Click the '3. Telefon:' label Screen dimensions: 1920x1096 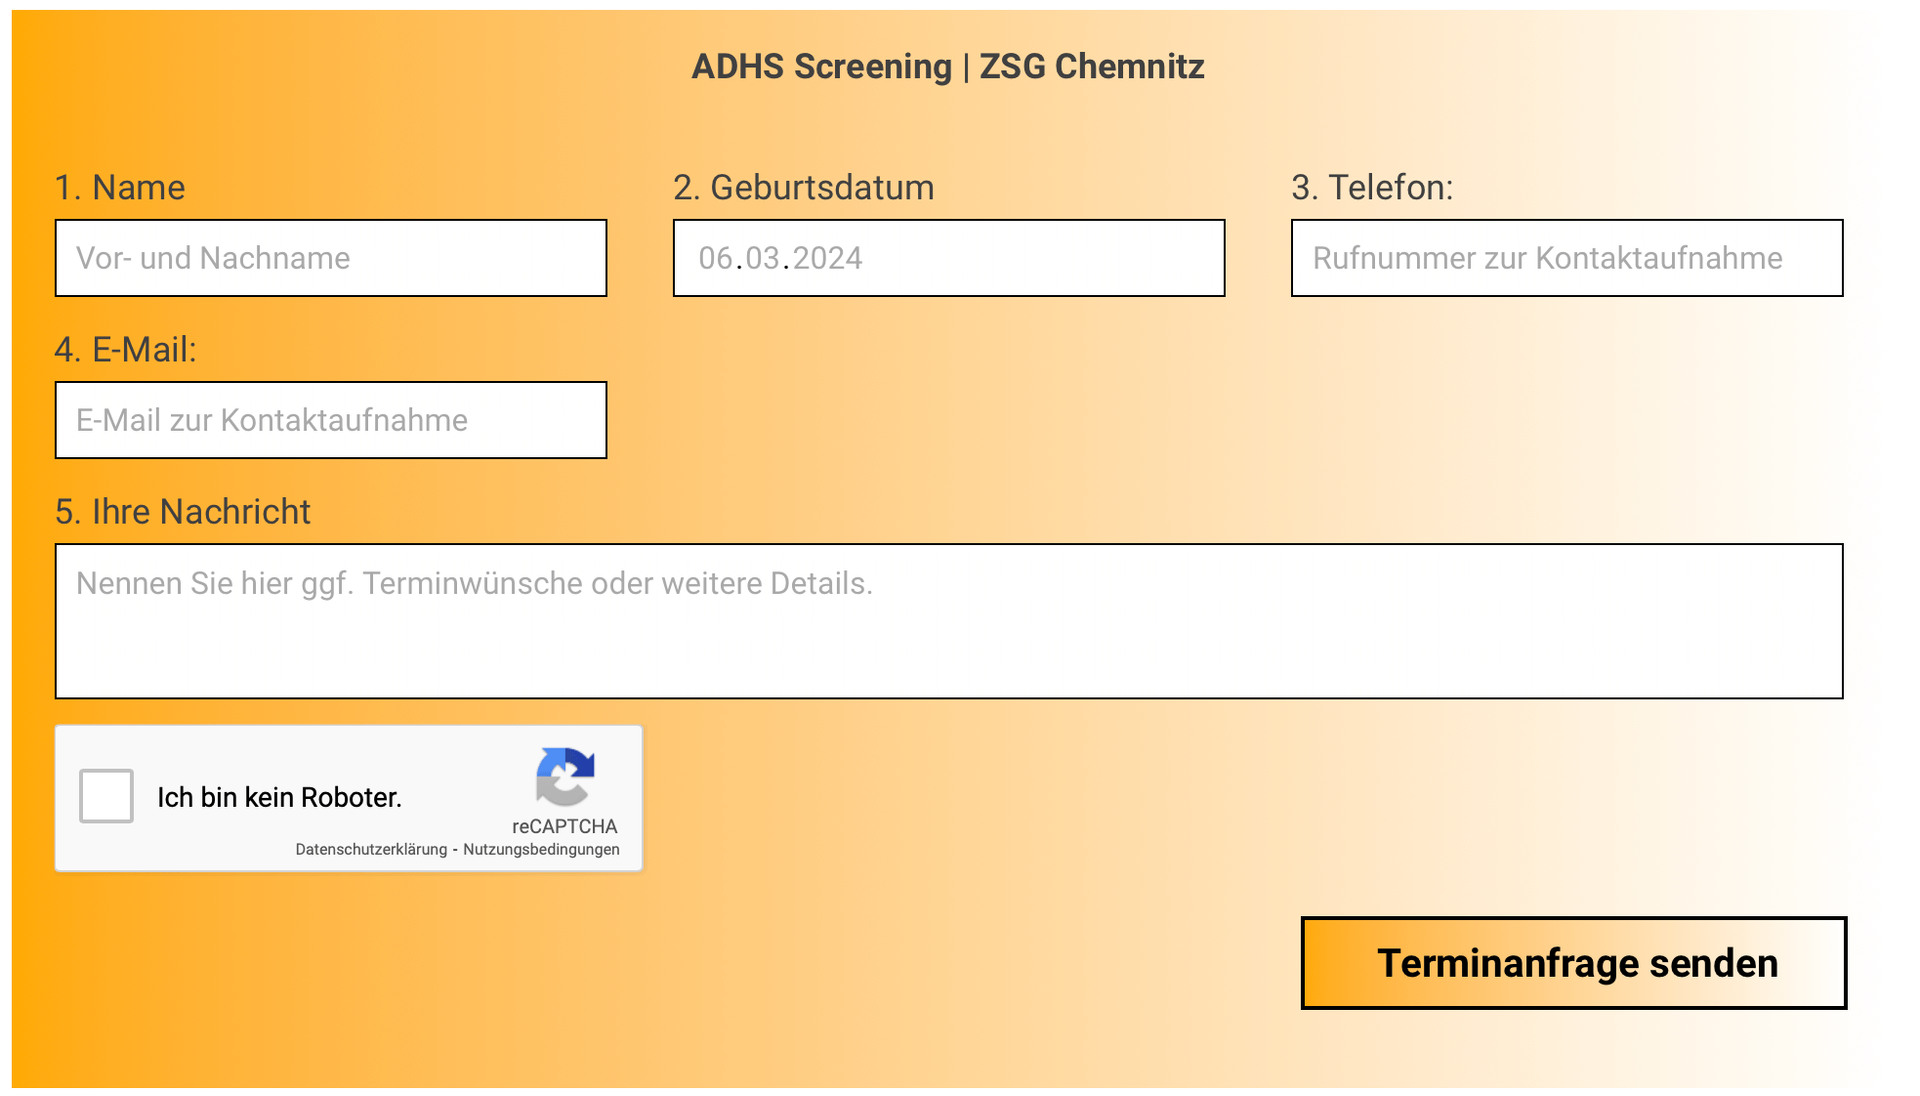(1372, 187)
